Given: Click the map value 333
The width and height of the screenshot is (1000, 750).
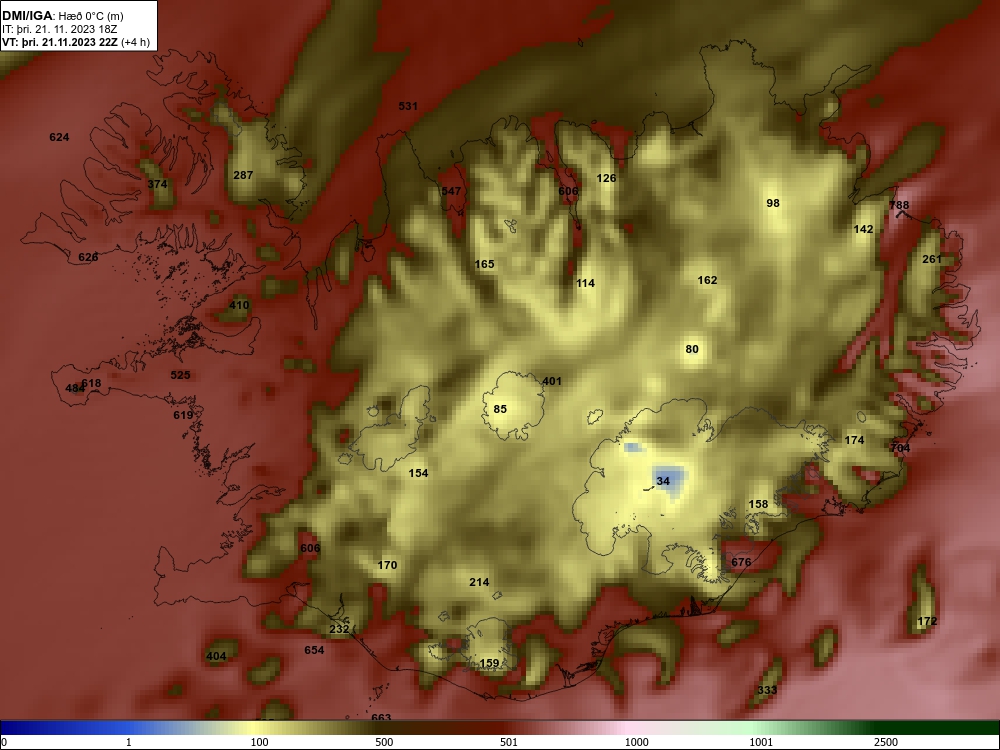Looking at the screenshot, I should [x=767, y=691].
